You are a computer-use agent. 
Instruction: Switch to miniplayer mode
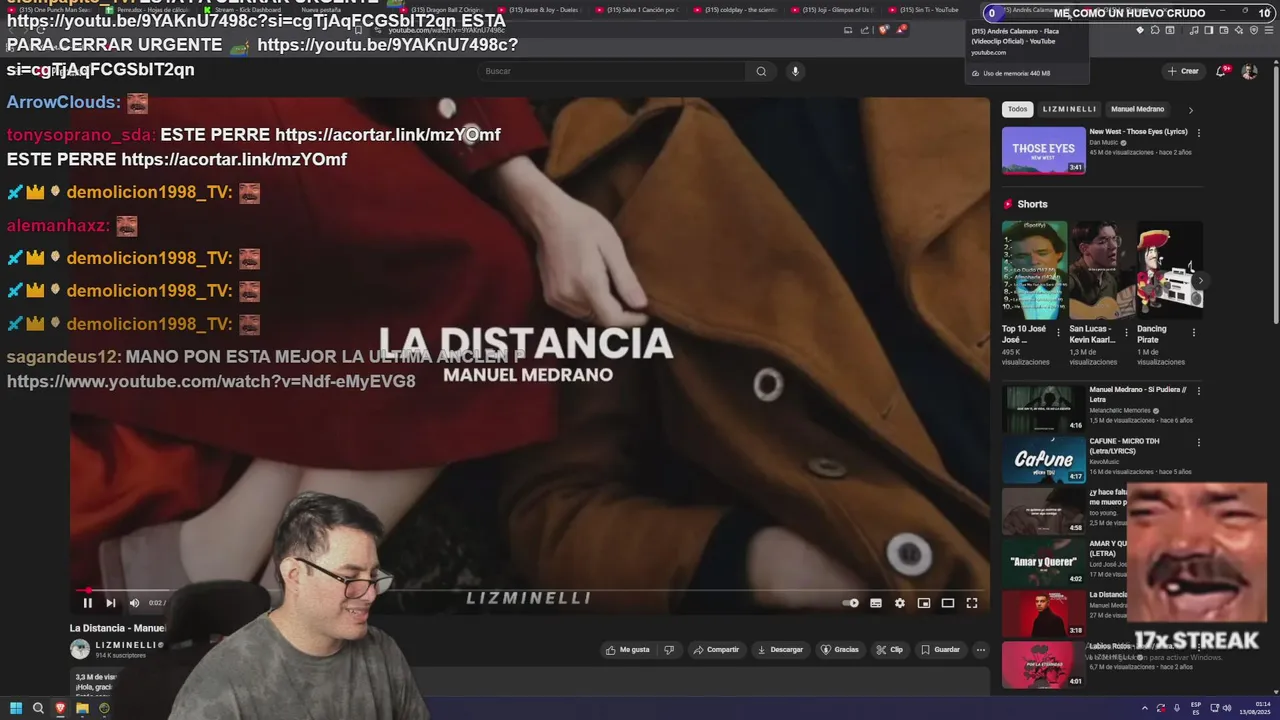click(924, 603)
